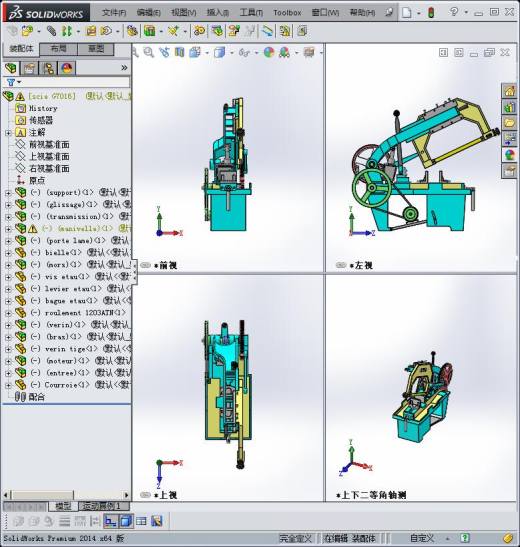The height and width of the screenshot is (547, 520).
Task: Open the 文件(F) menu
Action: click(114, 13)
